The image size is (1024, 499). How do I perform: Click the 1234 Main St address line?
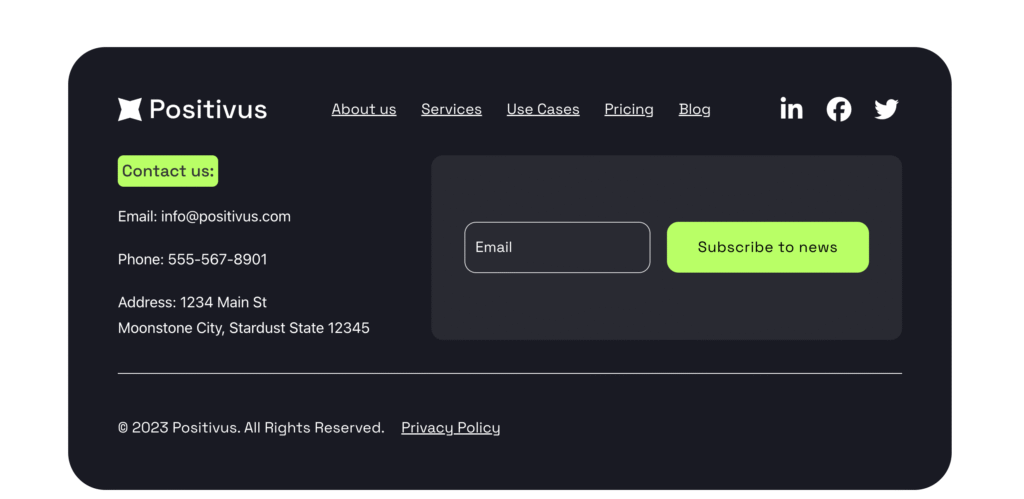pos(223,302)
